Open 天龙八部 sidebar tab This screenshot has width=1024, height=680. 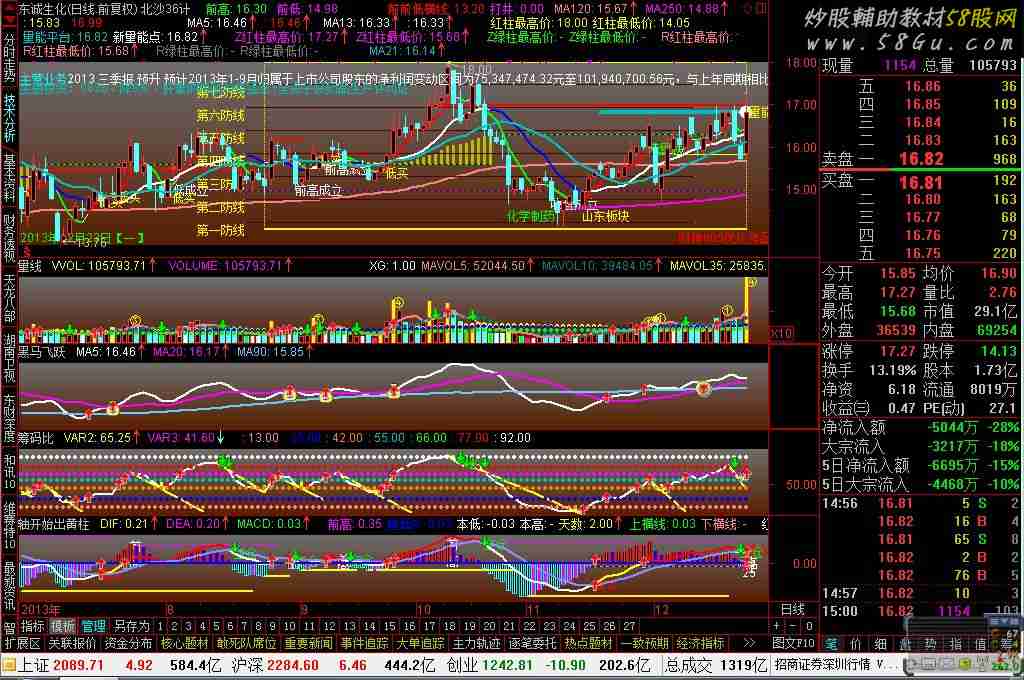pos(9,297)
